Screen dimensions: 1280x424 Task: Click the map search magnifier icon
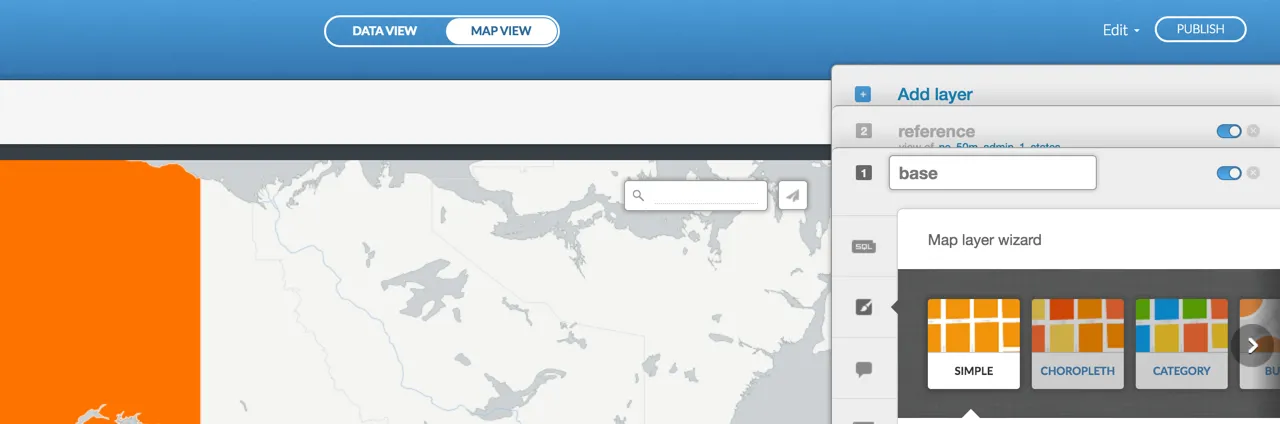(638, 196)
